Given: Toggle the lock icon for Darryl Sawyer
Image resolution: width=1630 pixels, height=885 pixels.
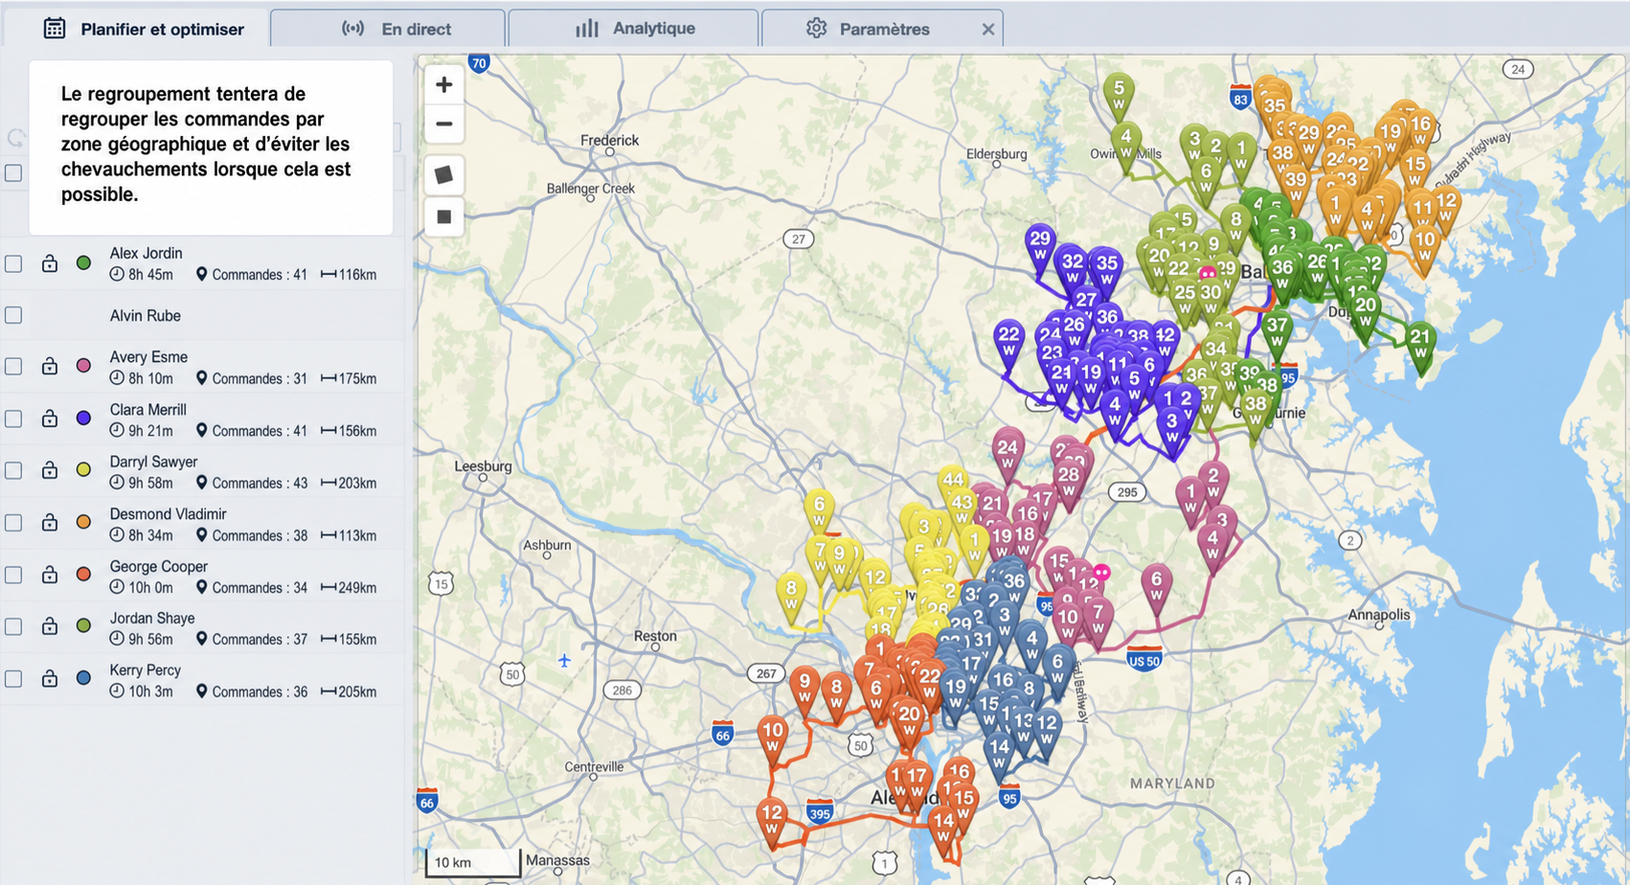Looking at the screenshot, I should [49, 470].
